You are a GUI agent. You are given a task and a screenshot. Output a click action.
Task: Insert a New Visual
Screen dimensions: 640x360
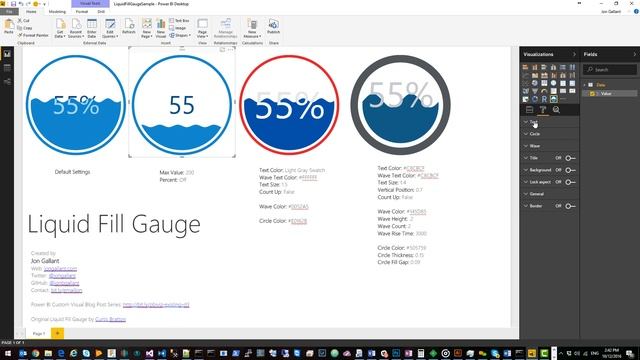[x=161, y=28]
